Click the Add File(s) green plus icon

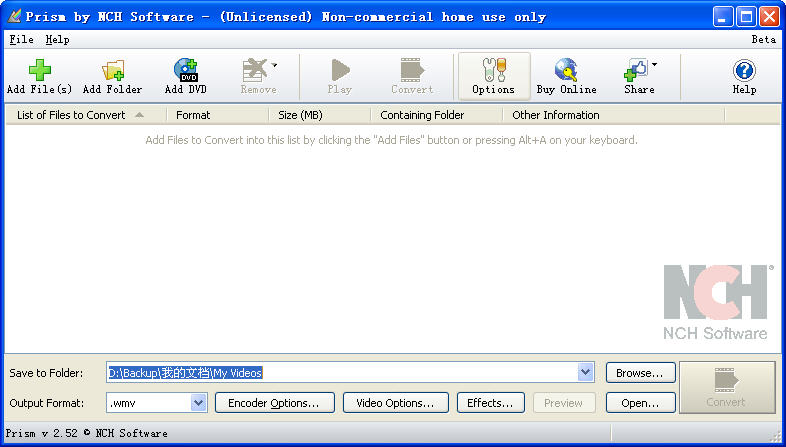[x=40, y=70]
